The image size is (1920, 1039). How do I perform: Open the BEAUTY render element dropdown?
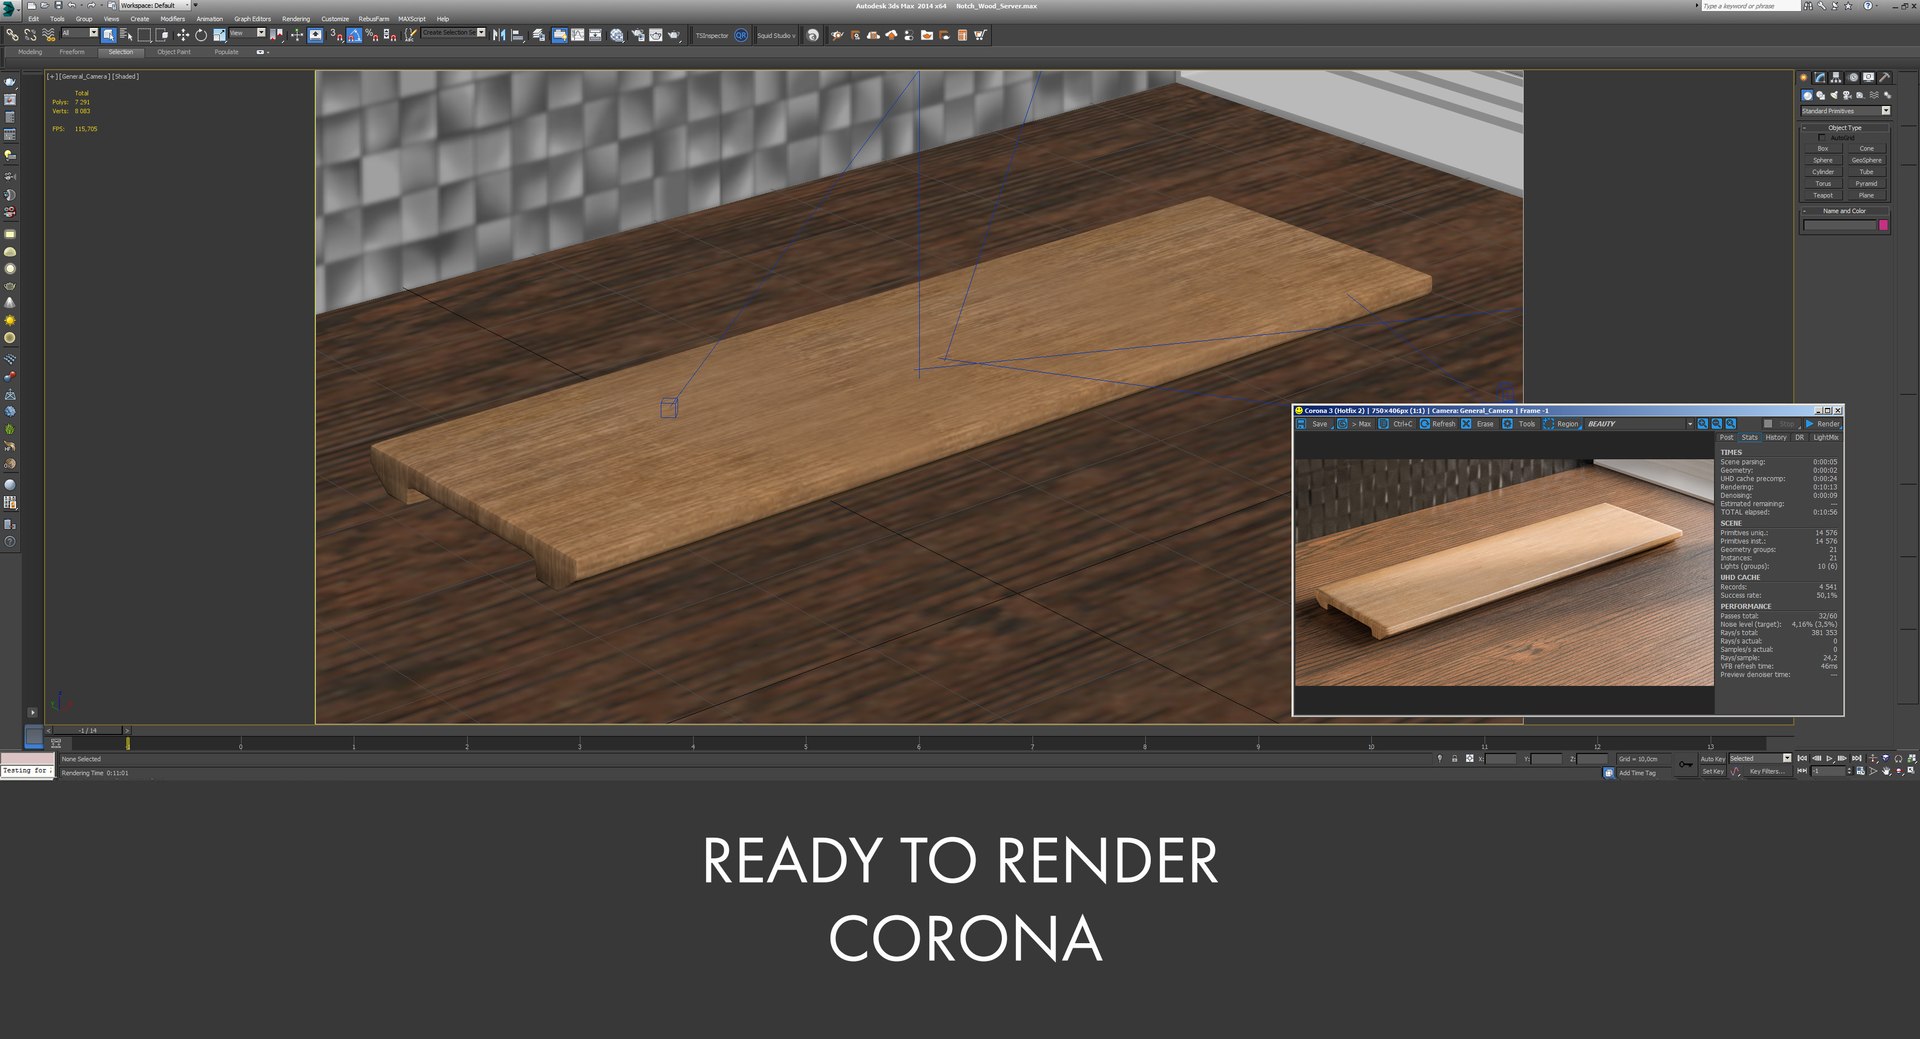tap(1640, 424)
